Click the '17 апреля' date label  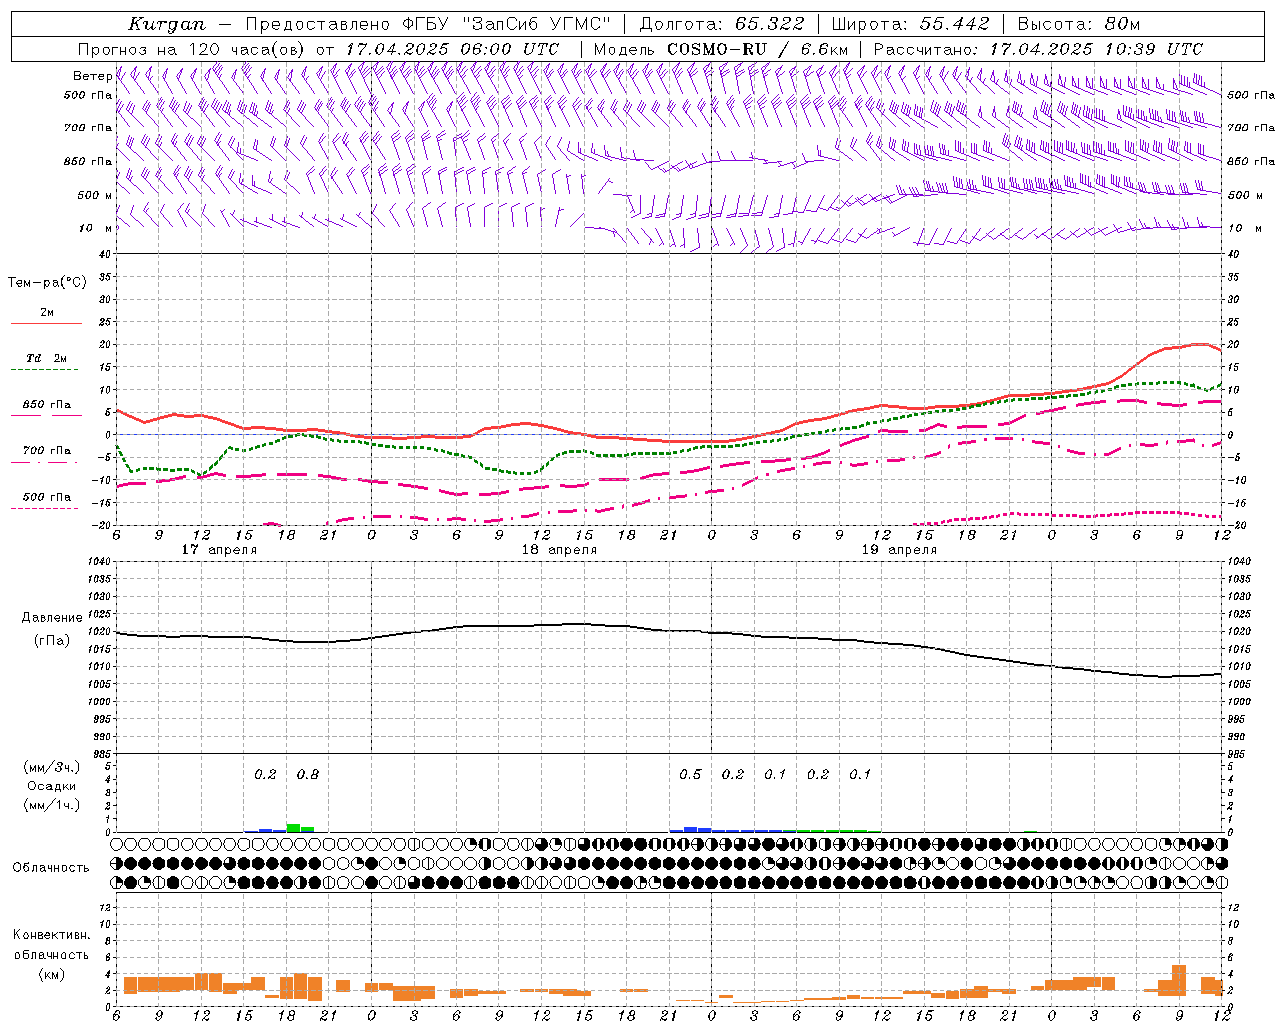point(219,550)
